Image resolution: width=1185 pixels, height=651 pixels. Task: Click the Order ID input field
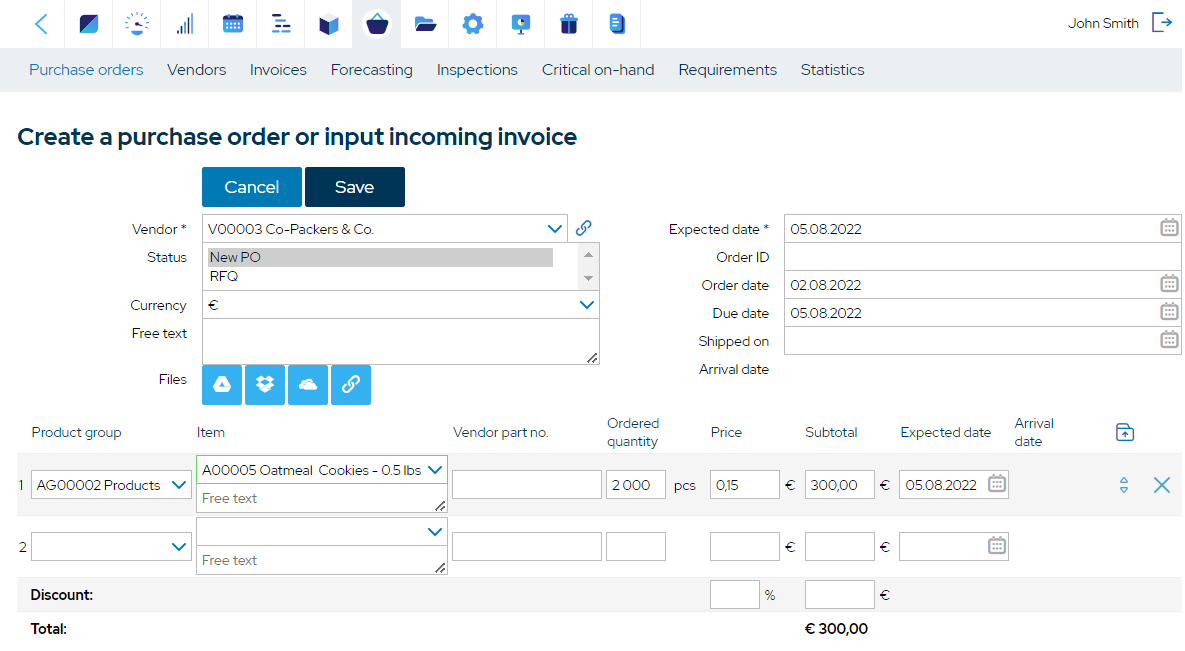pos(982,257)
